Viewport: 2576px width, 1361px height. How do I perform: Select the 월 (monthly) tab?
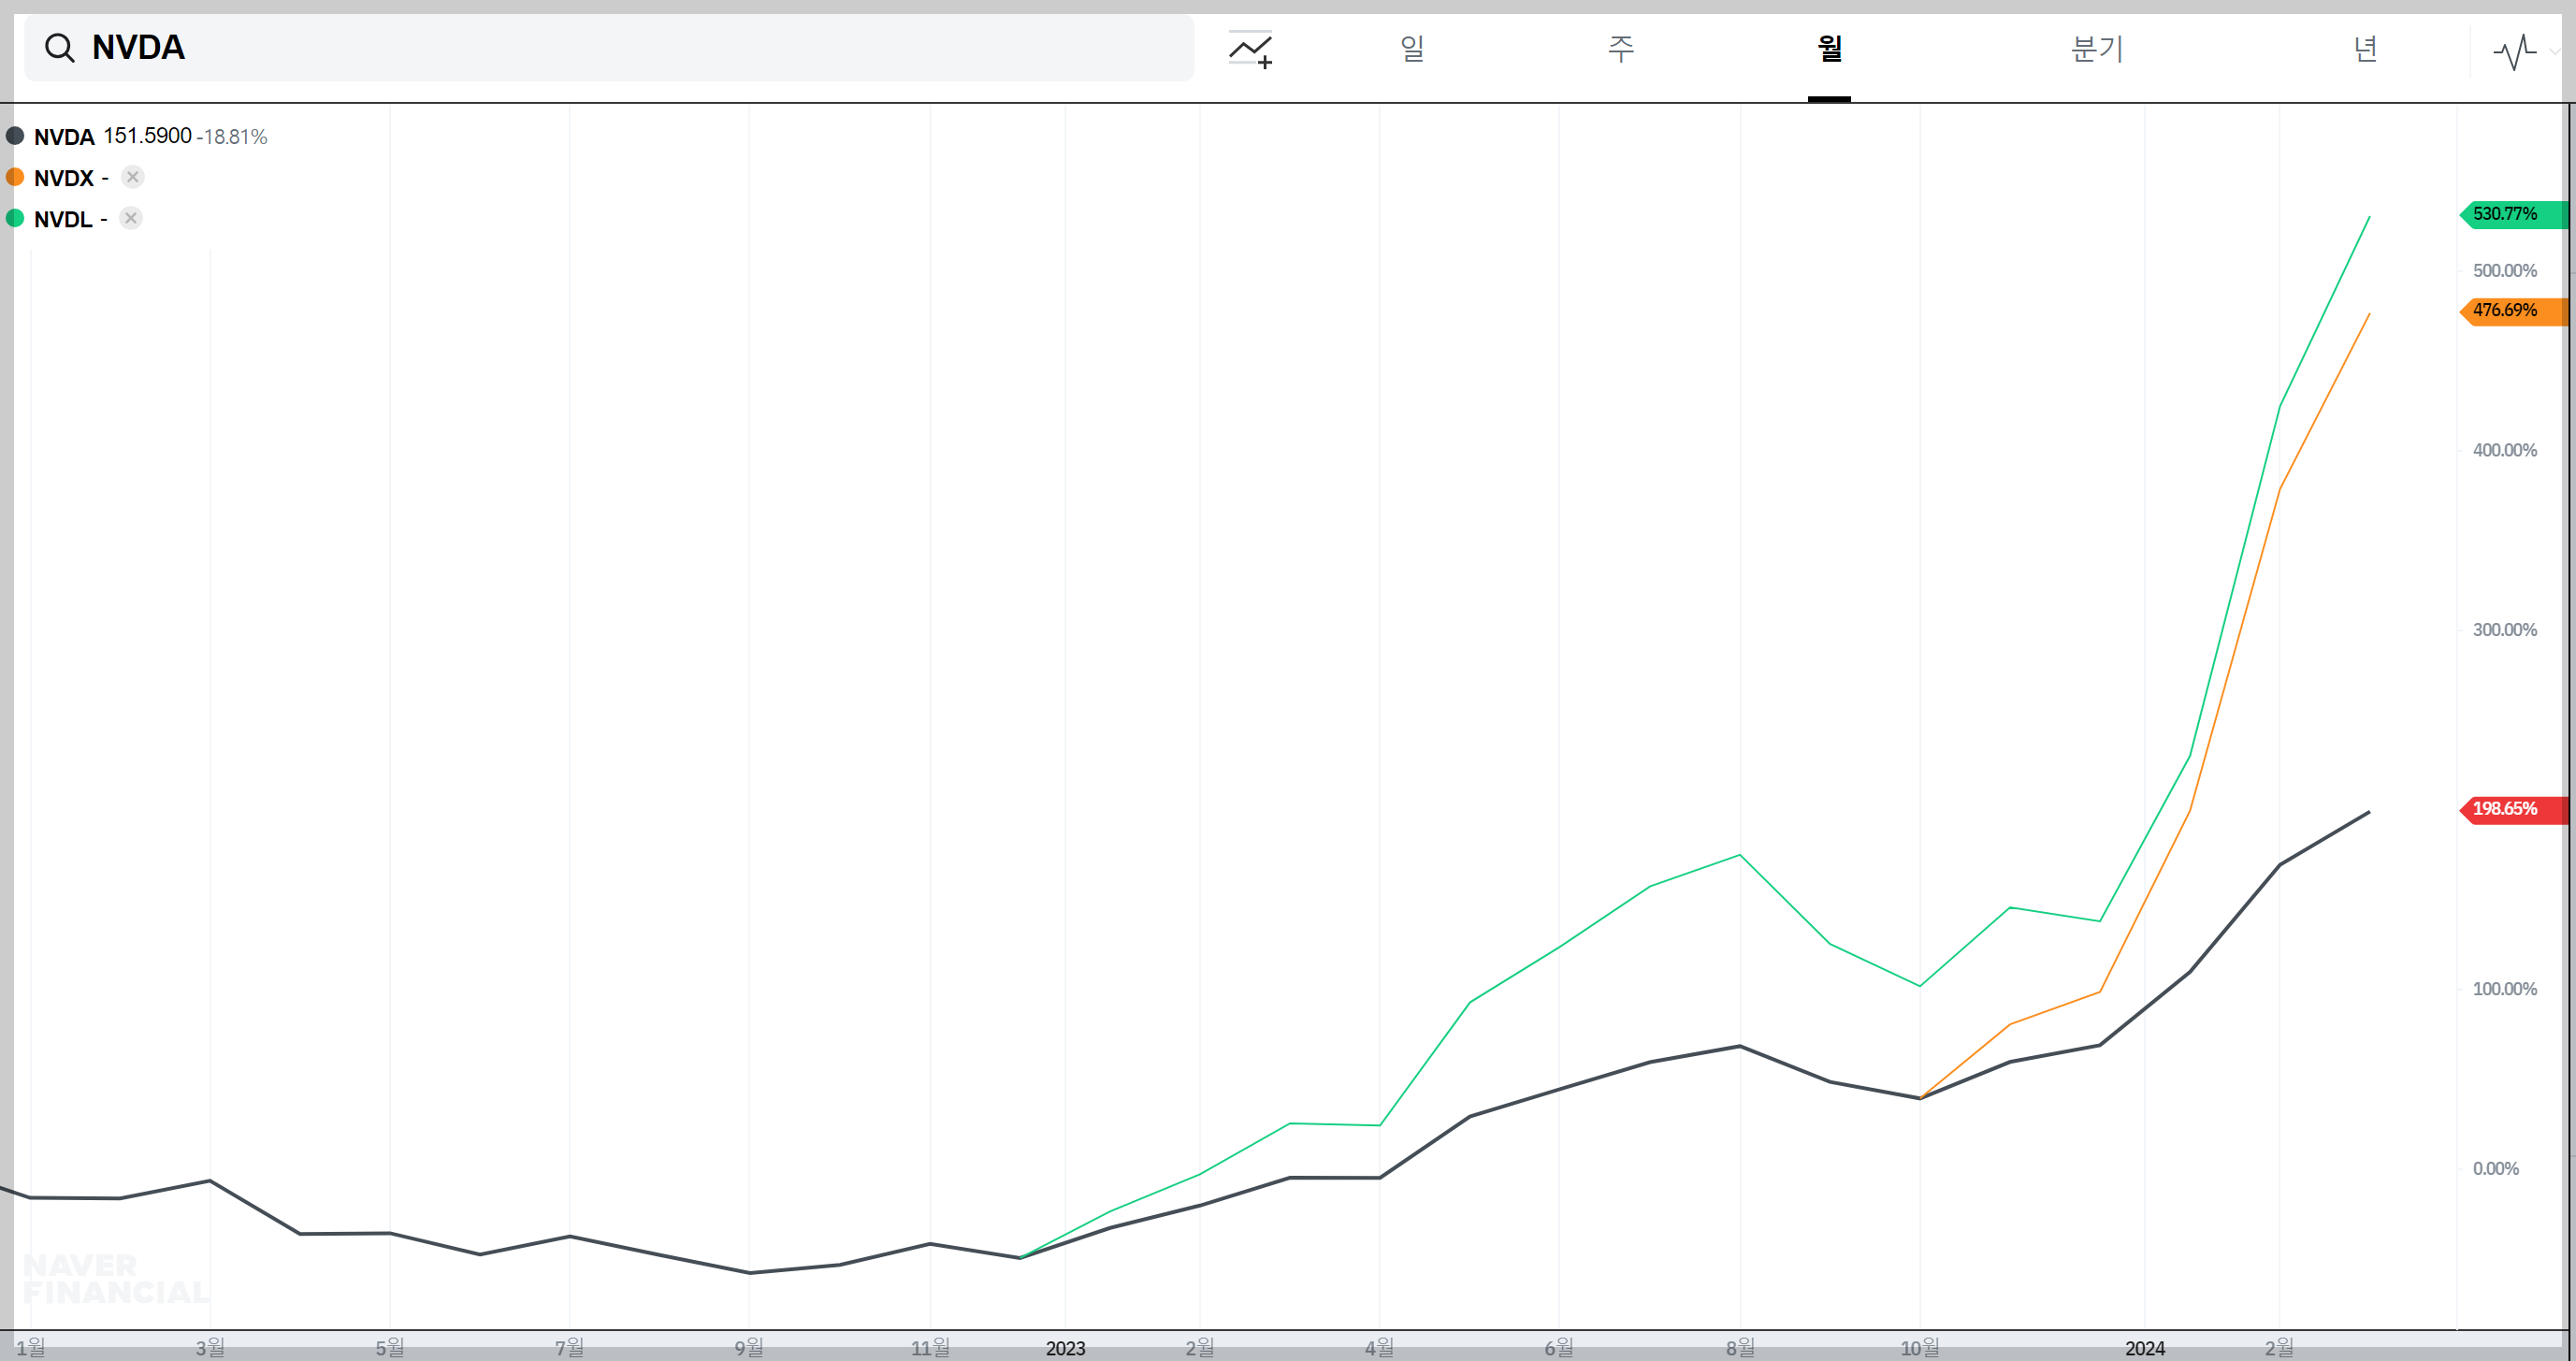[x=1829, y=48]
